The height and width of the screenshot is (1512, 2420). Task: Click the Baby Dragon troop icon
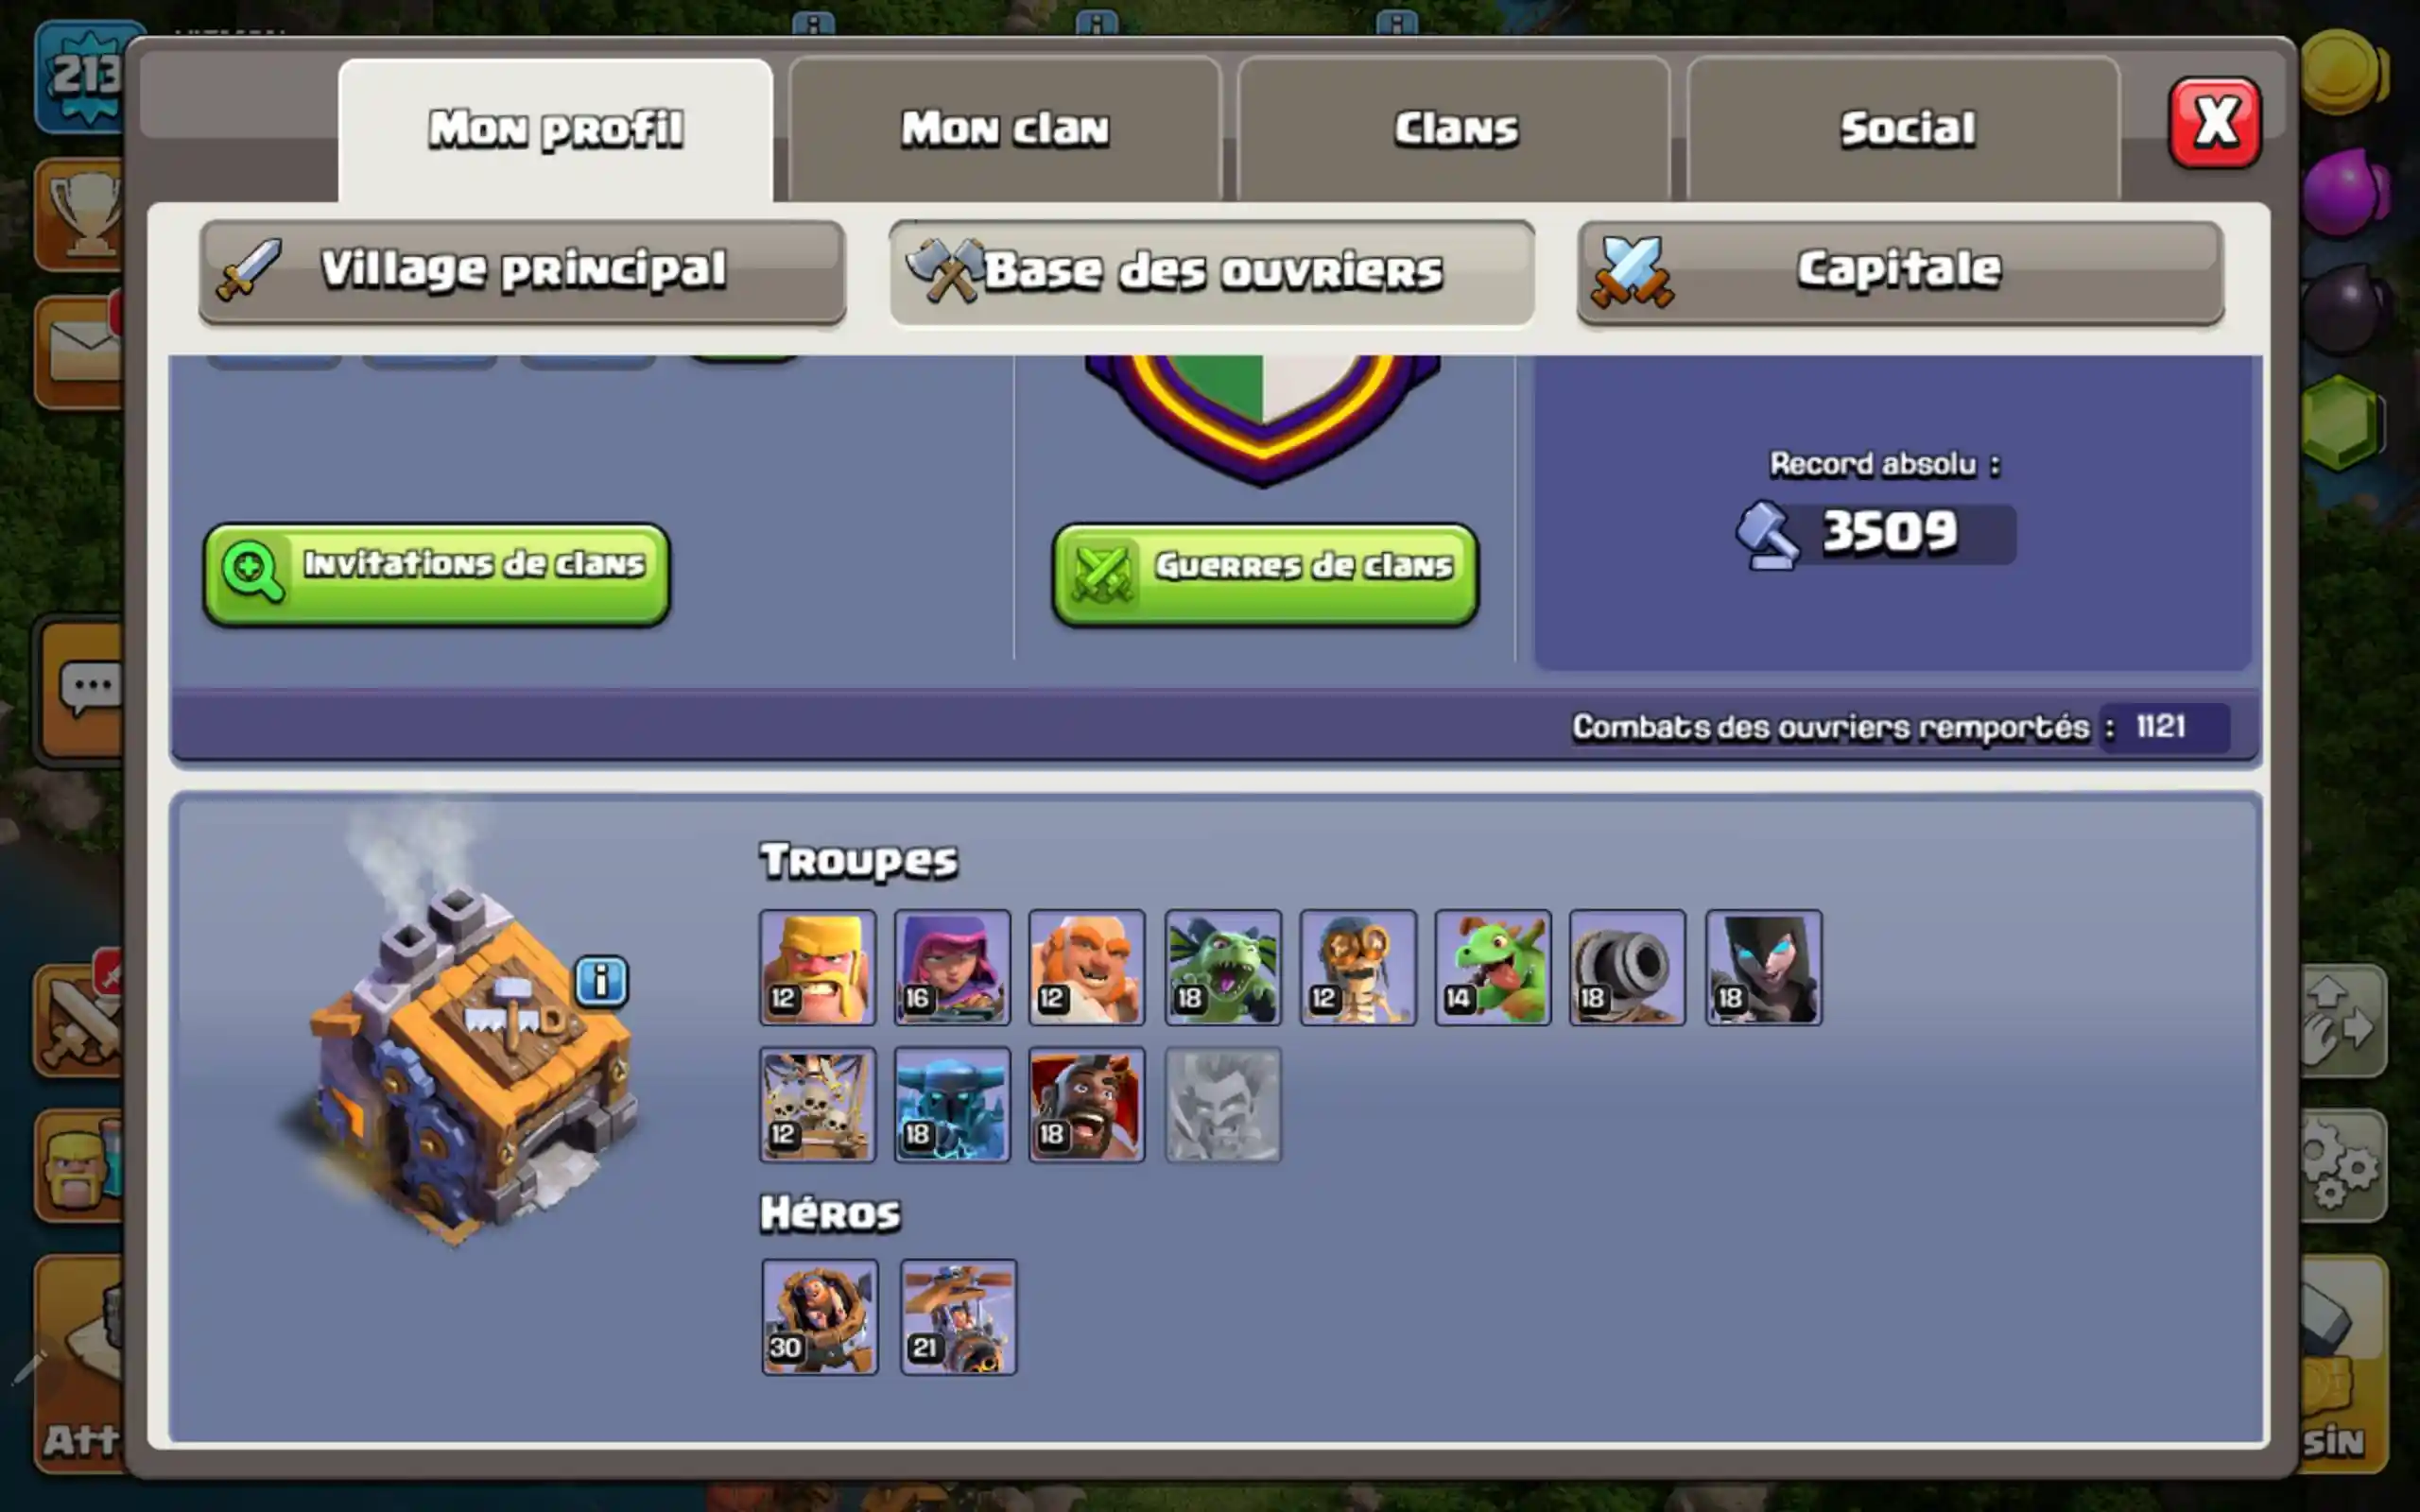point(1493,967)
